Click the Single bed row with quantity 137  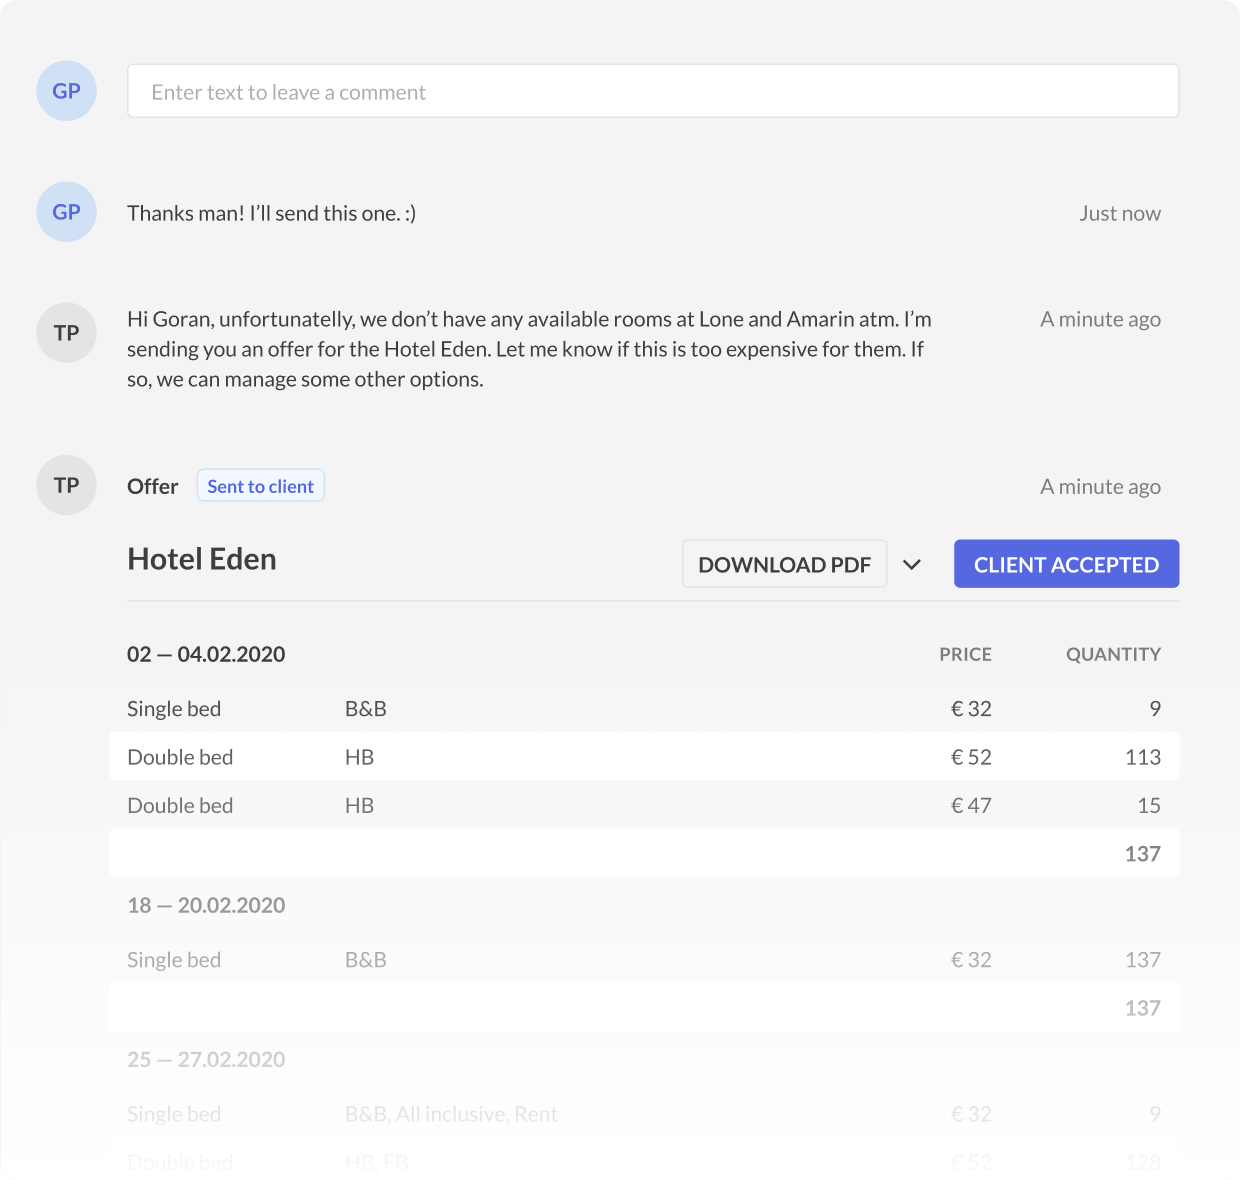pyautogui.click(x=643, y=960)
